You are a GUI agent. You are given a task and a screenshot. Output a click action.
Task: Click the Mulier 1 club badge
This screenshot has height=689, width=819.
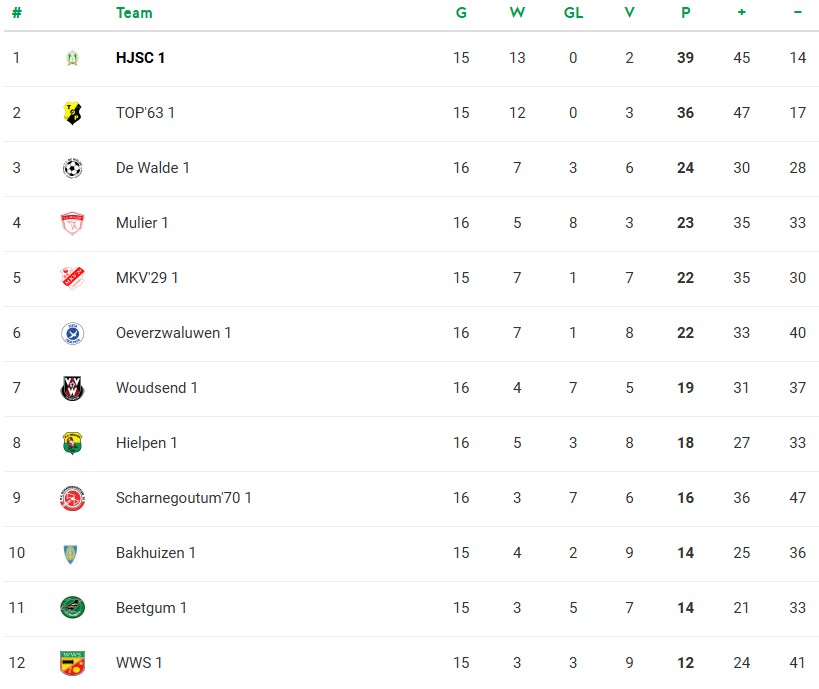tap(72, 223)
